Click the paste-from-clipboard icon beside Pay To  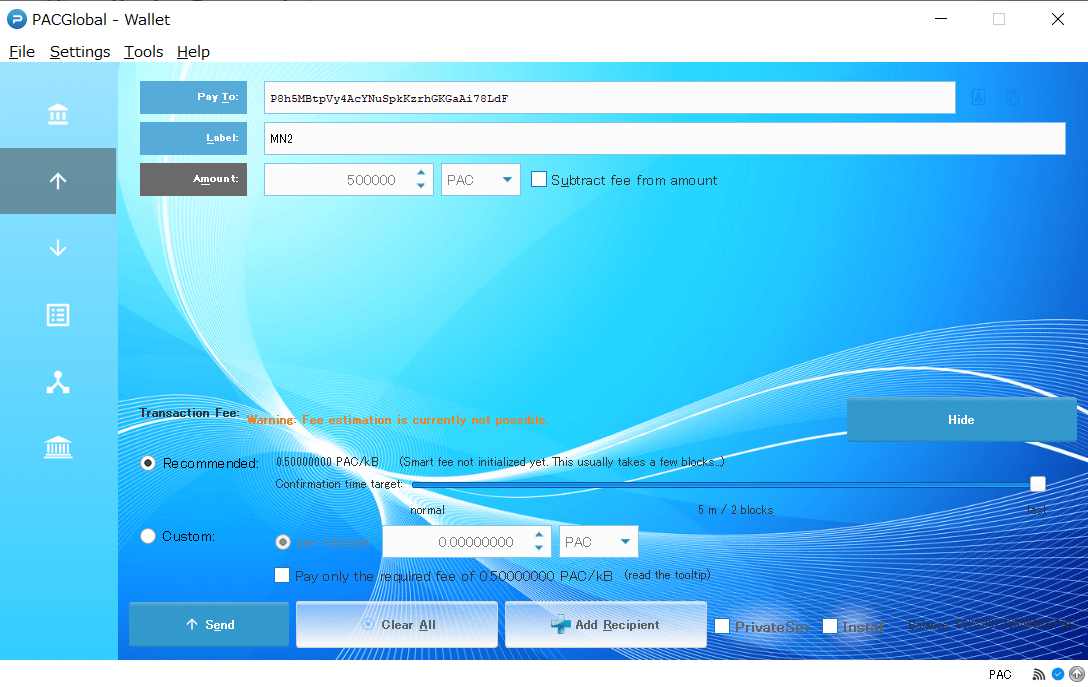(x=1013, y=97)
